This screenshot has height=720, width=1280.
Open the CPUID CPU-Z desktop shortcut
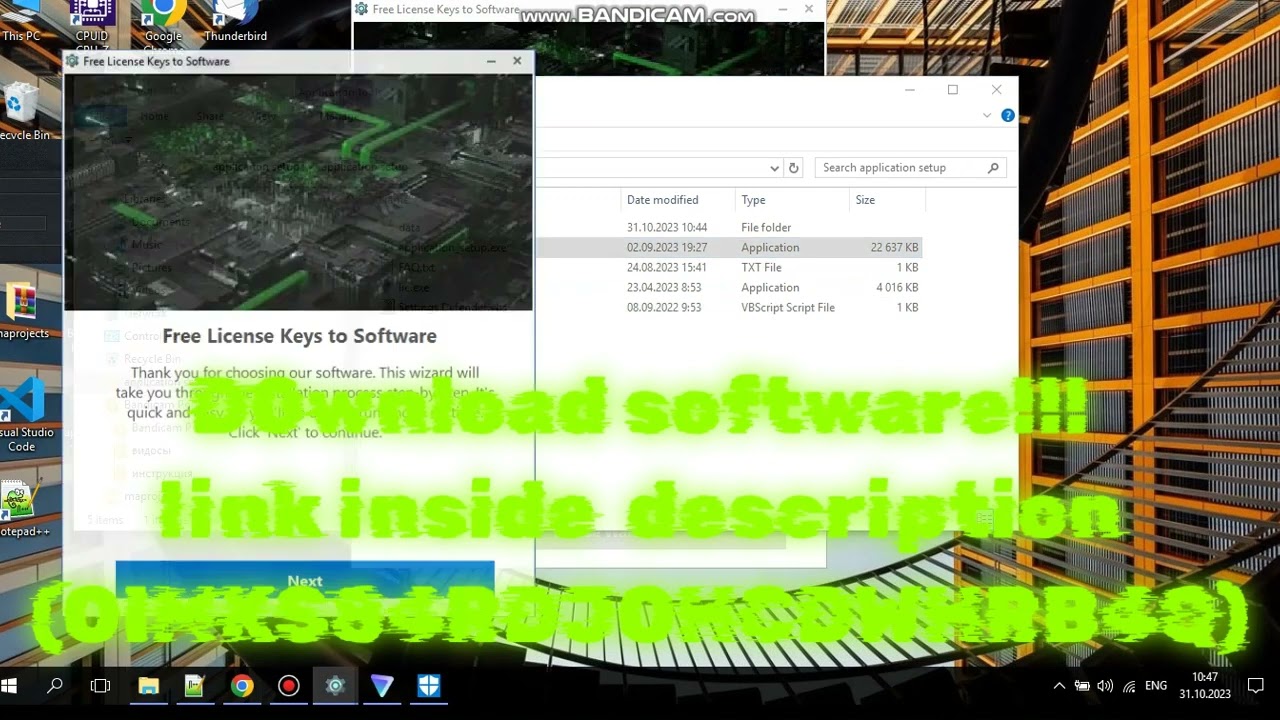92,25
